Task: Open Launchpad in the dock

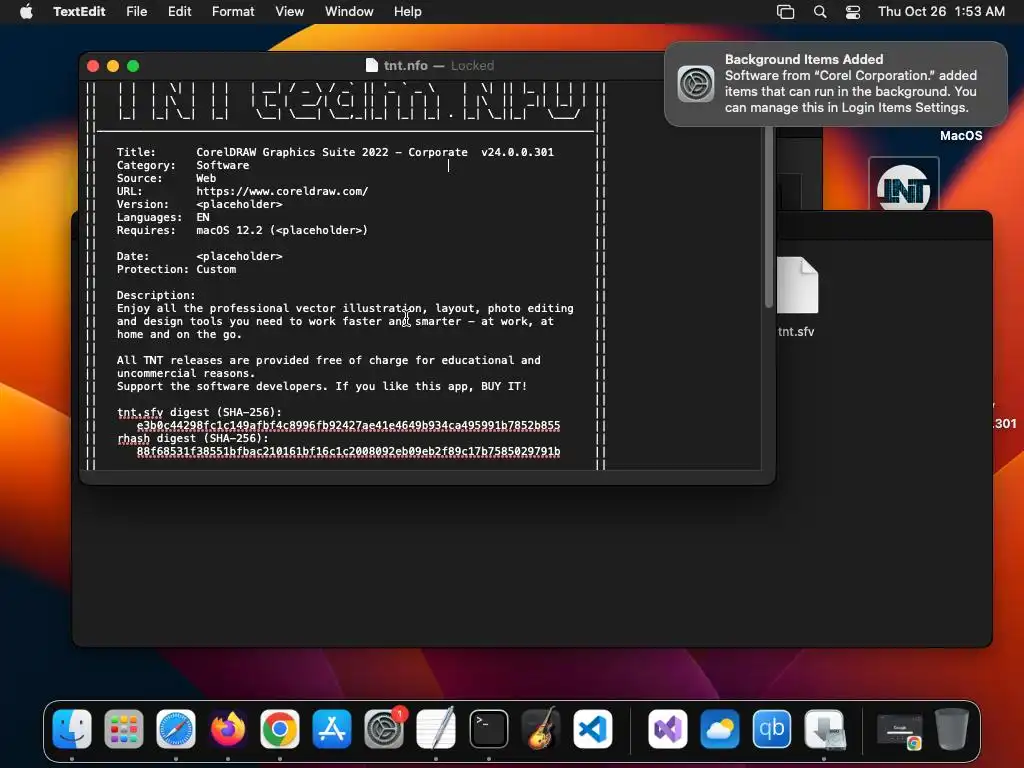Action: pos(123,729)
